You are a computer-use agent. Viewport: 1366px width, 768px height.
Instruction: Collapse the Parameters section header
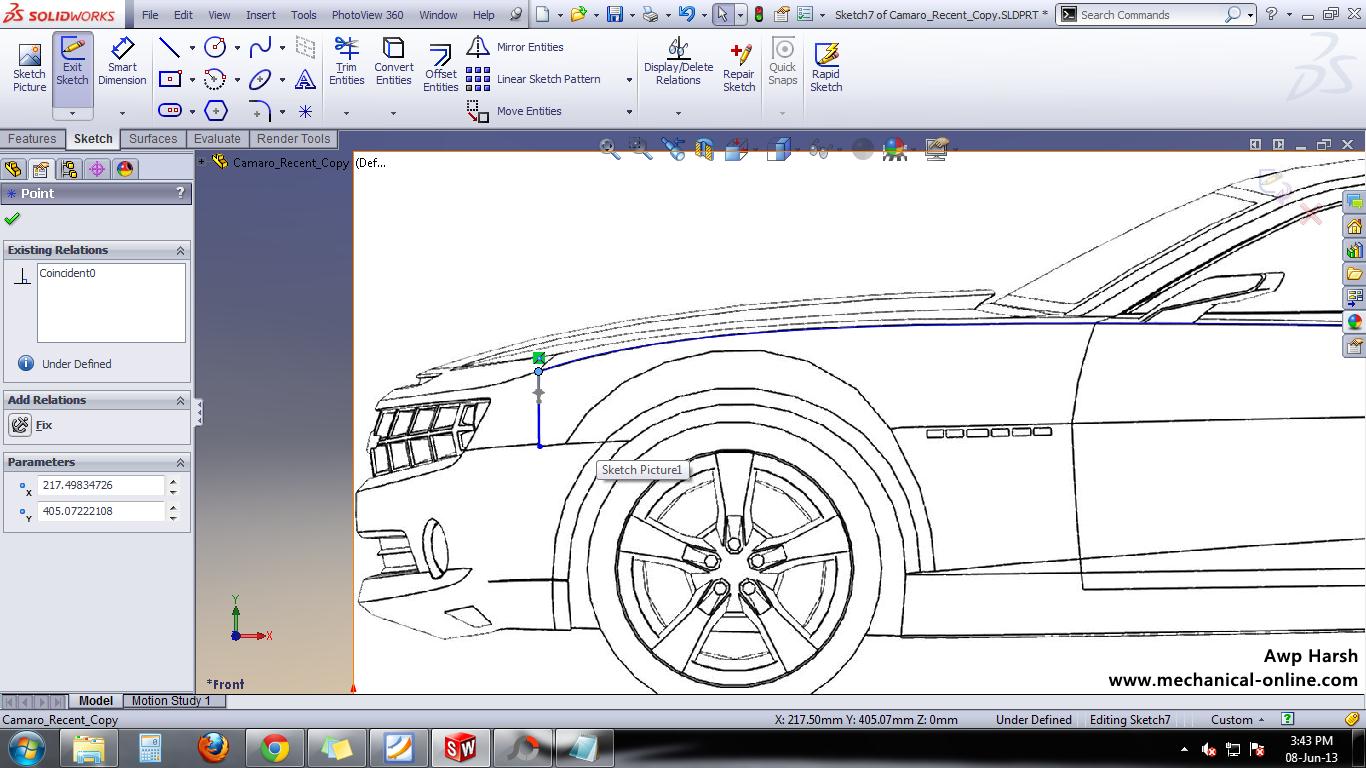click(178, 462)
